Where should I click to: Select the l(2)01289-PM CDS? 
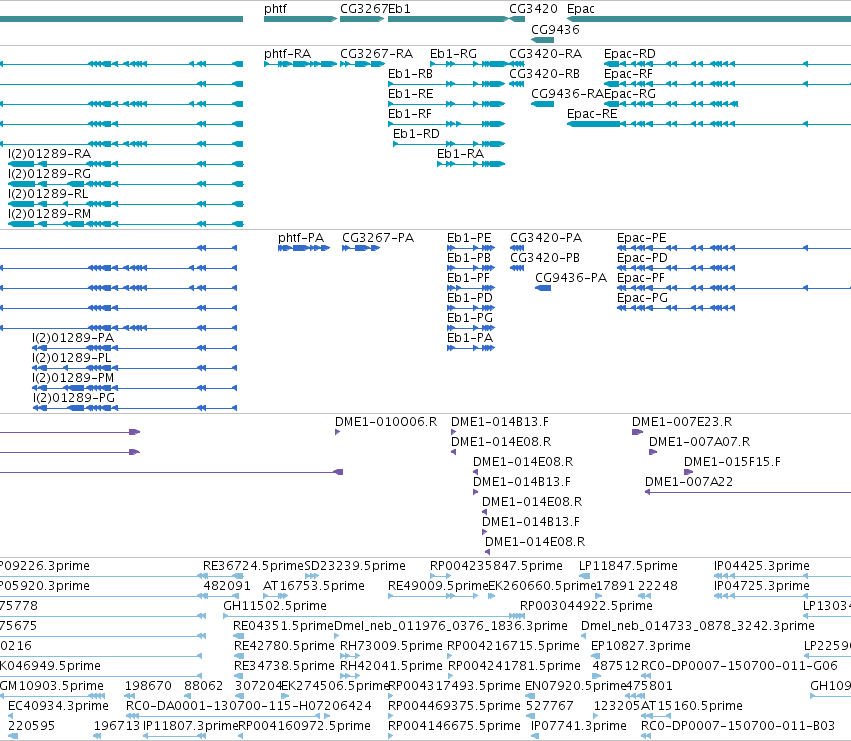[x=135, y=388]
